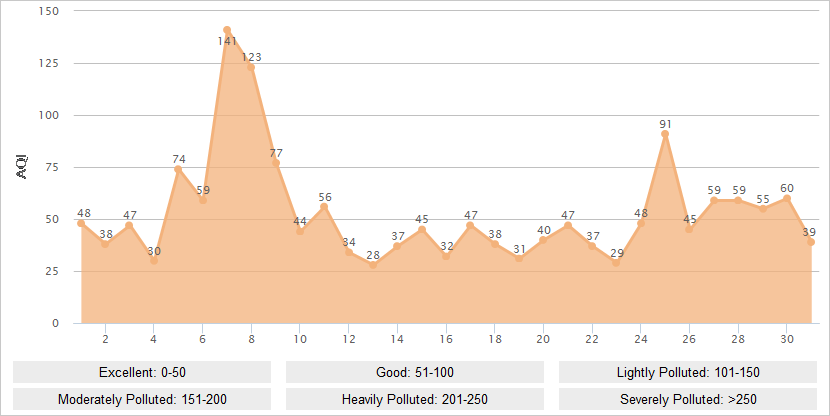The height and width of the screenshot is (416, 830).
Task: Select the x-axis label 8
Action: pyautogui.click(x=251, y=339)
